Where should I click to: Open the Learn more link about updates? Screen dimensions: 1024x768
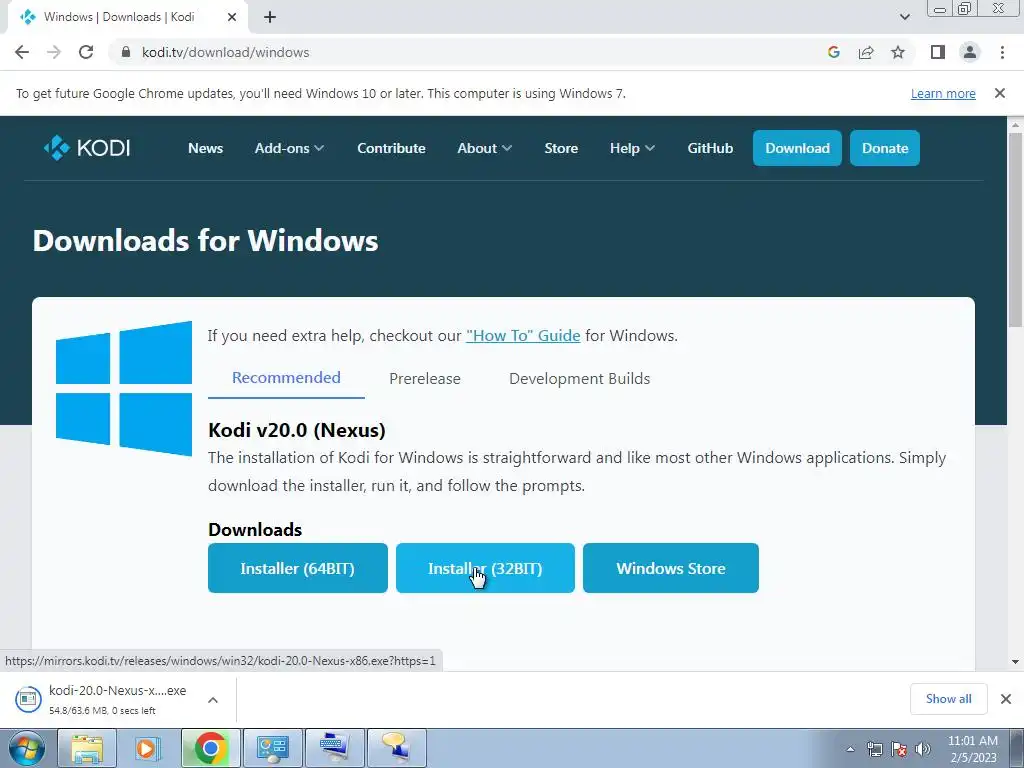point(943,93)
